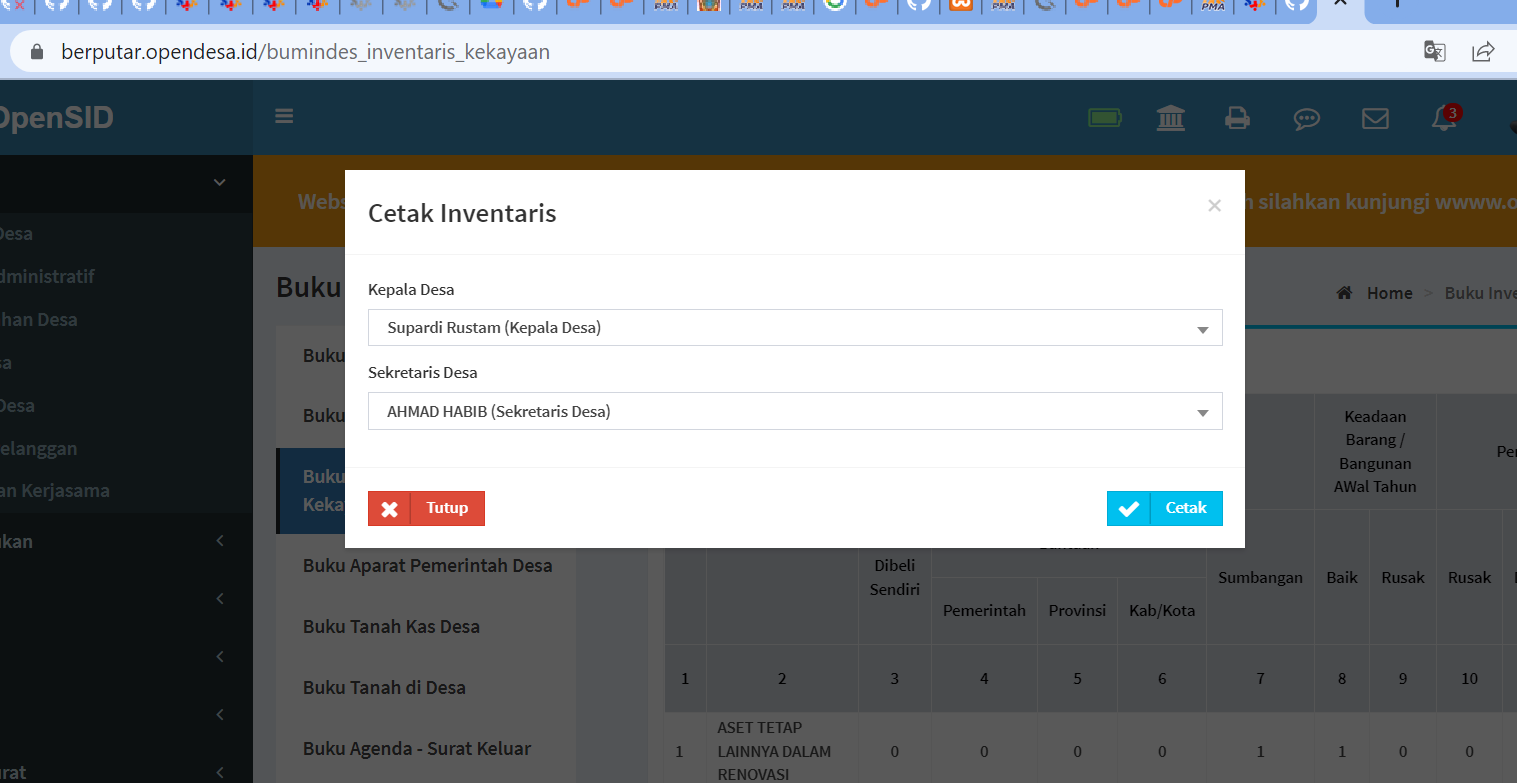Viewport: 1517px width, 783px height.
Task: Open Buku Tanah Kas Desa
Action: coord(391,626)
